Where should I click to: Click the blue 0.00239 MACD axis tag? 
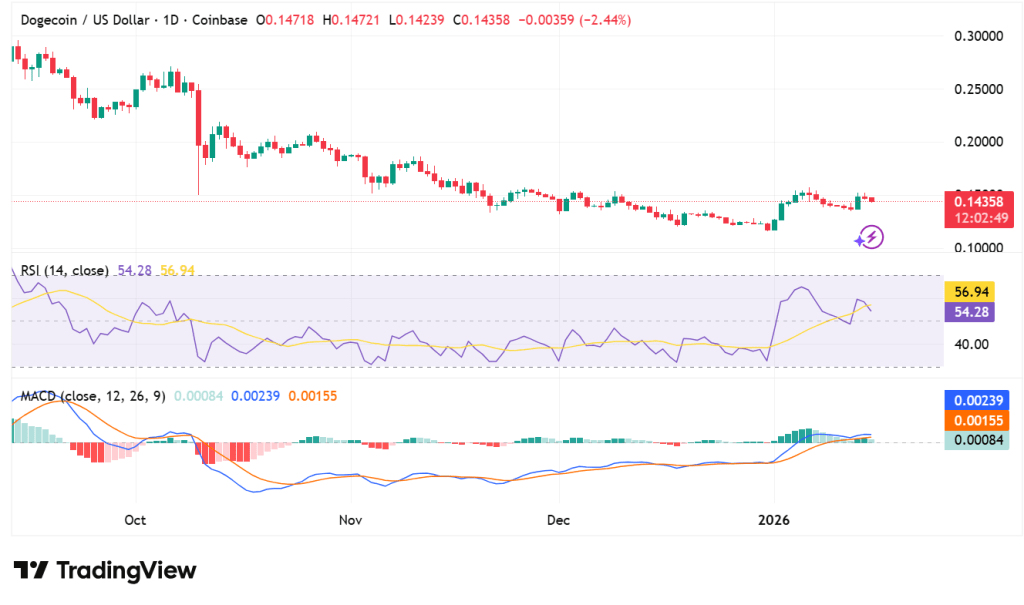point(977,401)
